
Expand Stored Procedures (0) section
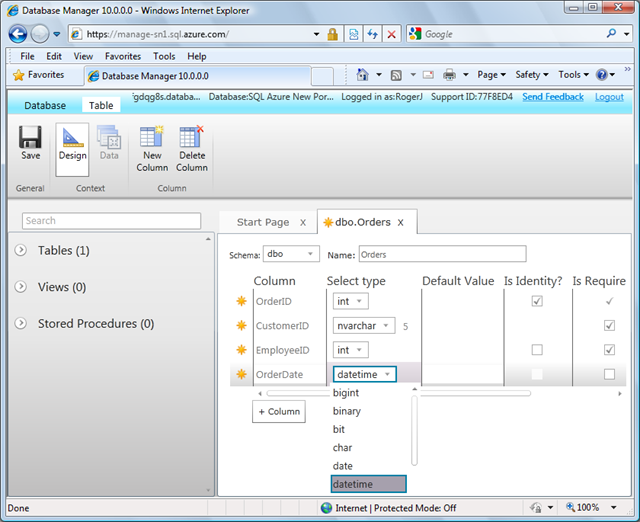click(x=20, y=324)
